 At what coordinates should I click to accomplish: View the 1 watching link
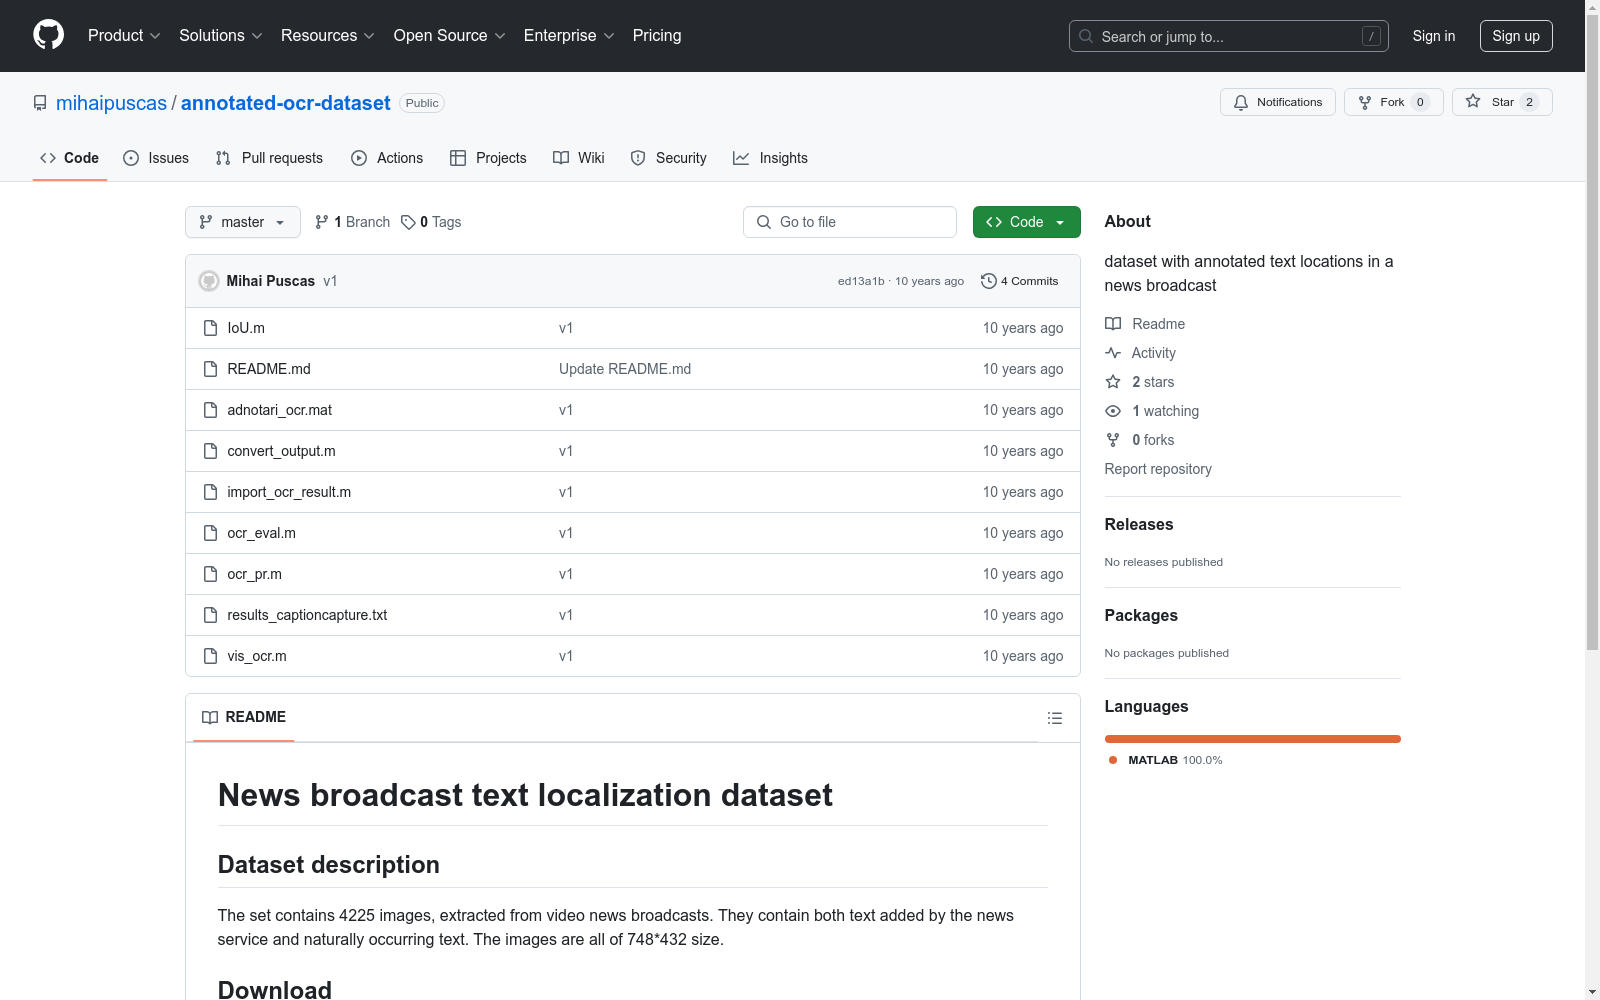tap(1152, 411)
